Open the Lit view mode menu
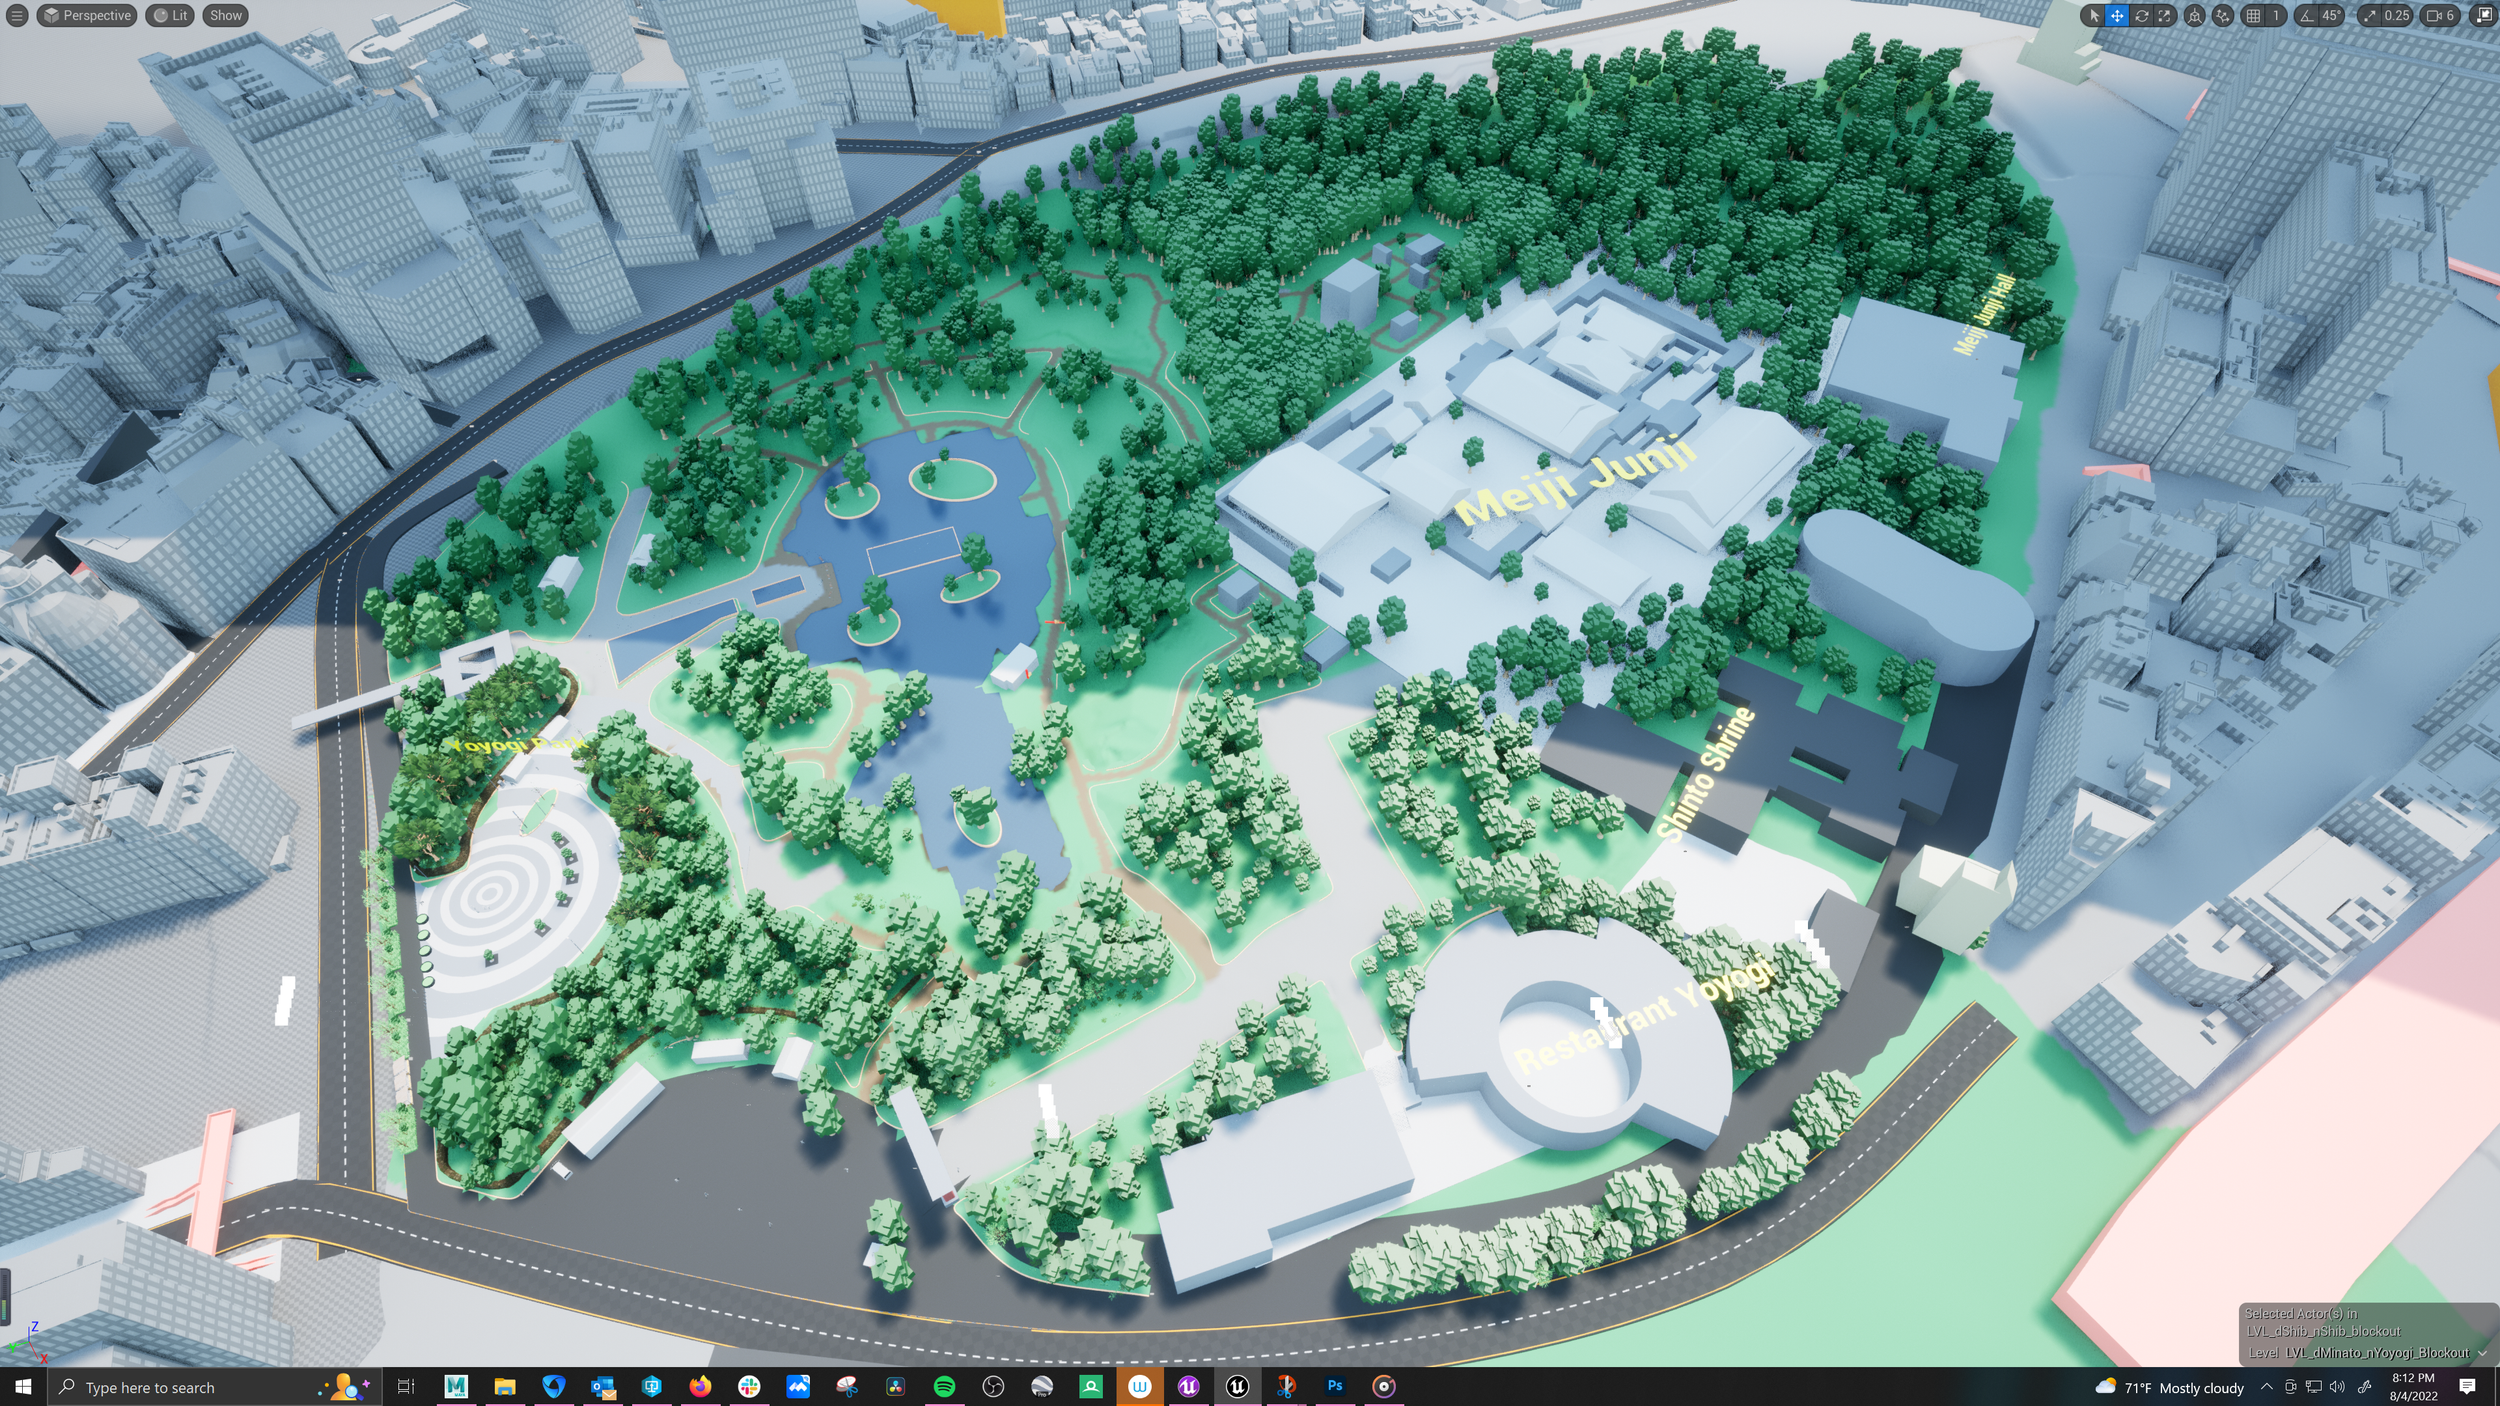Image resolution: width=2500 pixels, height=1406 pixels. point(170,15)
